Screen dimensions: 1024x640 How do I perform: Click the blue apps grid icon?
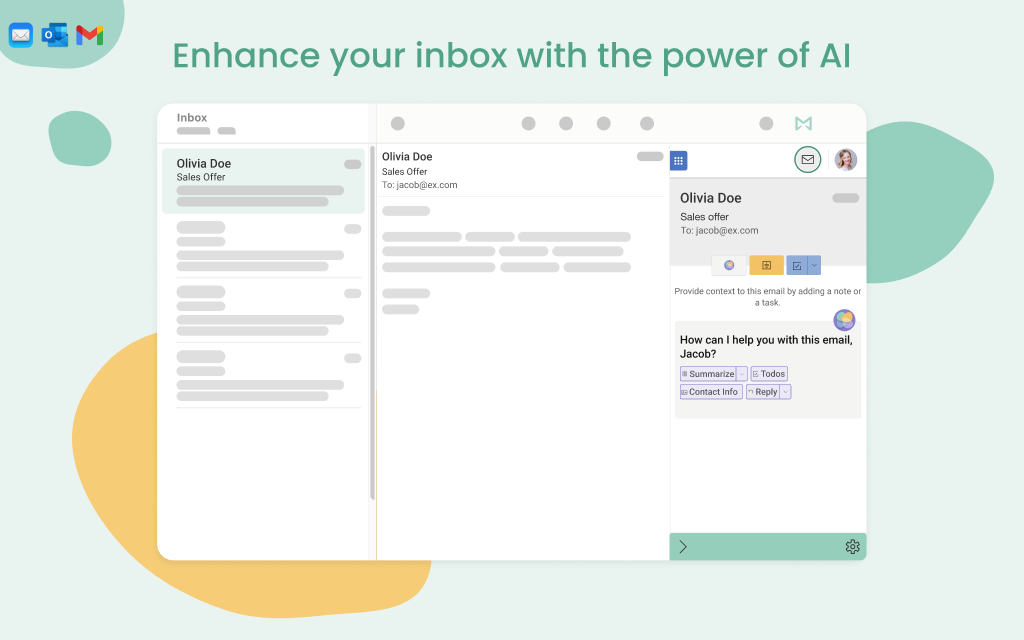click(678, 160)
